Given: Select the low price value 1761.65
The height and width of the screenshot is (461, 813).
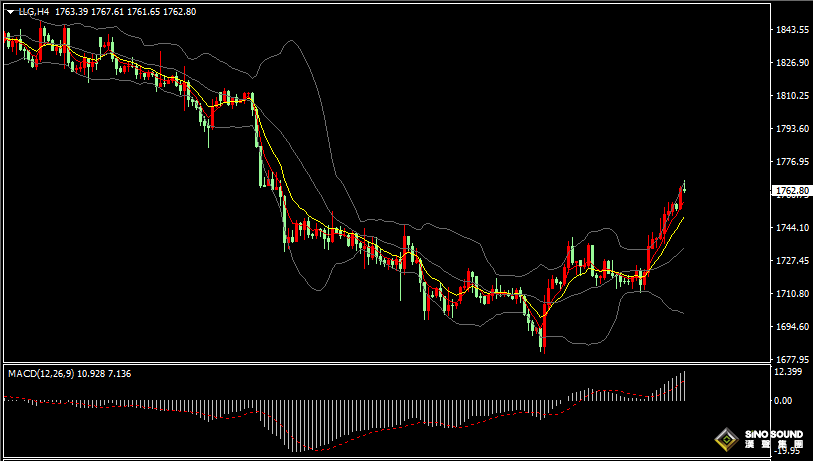Looking at the screenshot, I should click(143, 11).
